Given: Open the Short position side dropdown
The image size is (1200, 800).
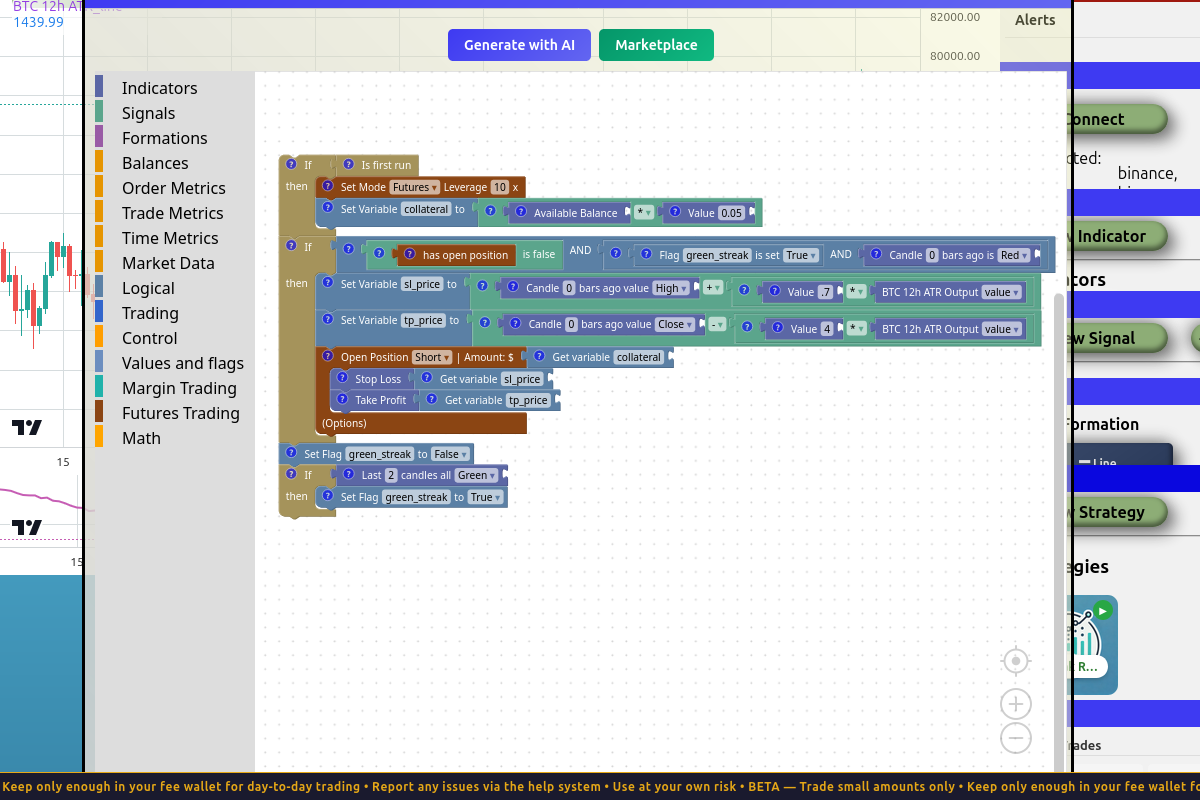Looking at the screenshot, I should (x=433, y=357).
